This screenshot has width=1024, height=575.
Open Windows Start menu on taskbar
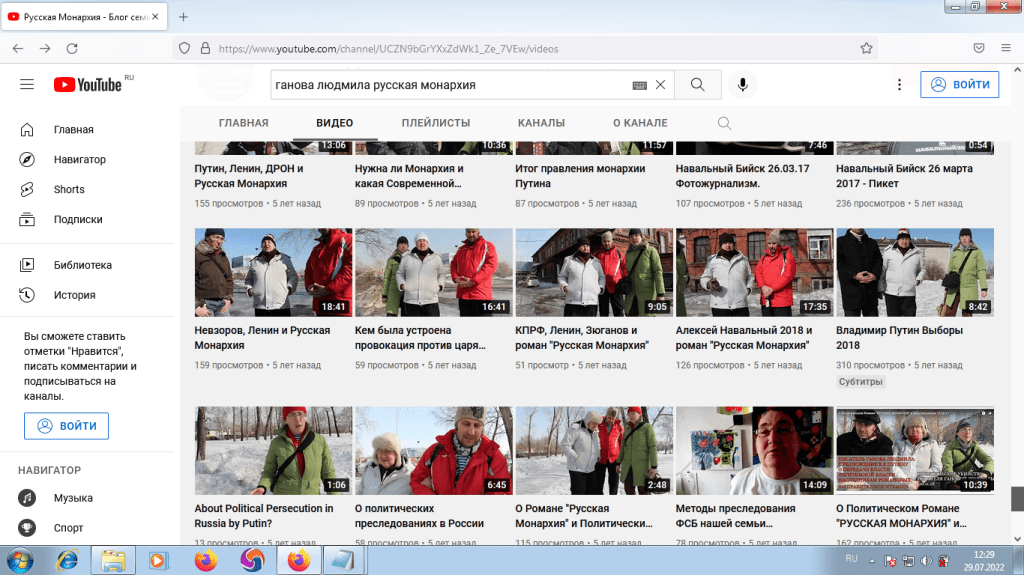pyautogui.click(x=22, y=559)
